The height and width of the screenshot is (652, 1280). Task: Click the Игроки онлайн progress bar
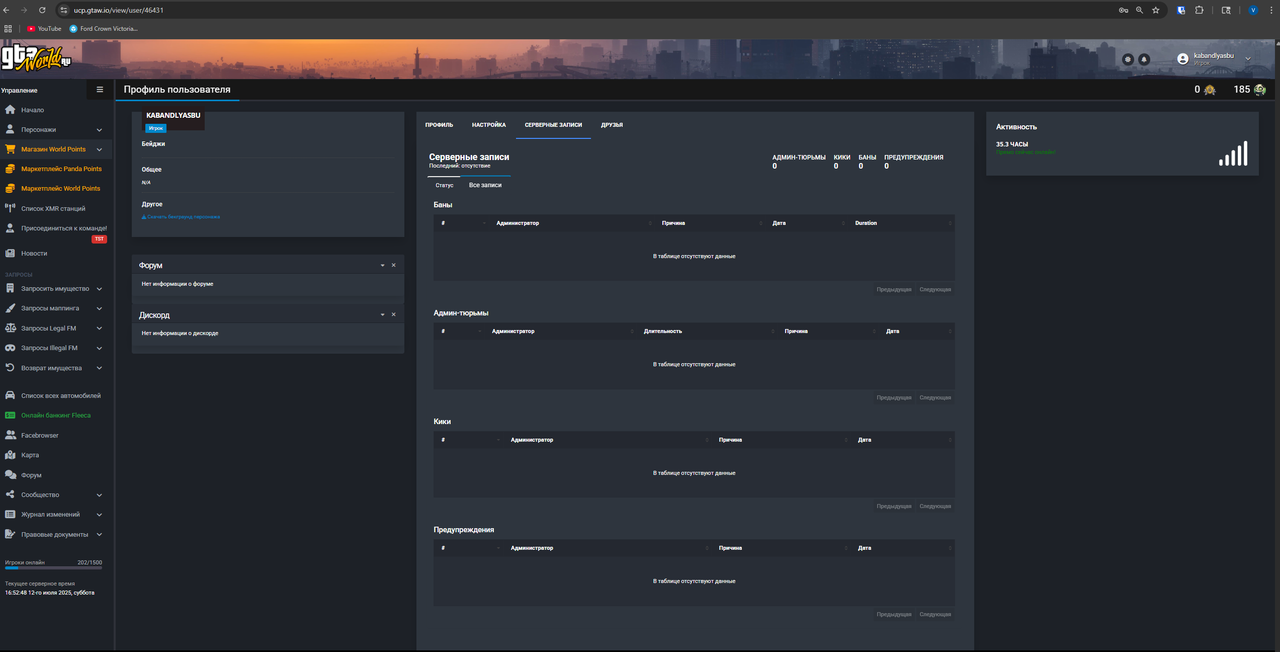53,569
